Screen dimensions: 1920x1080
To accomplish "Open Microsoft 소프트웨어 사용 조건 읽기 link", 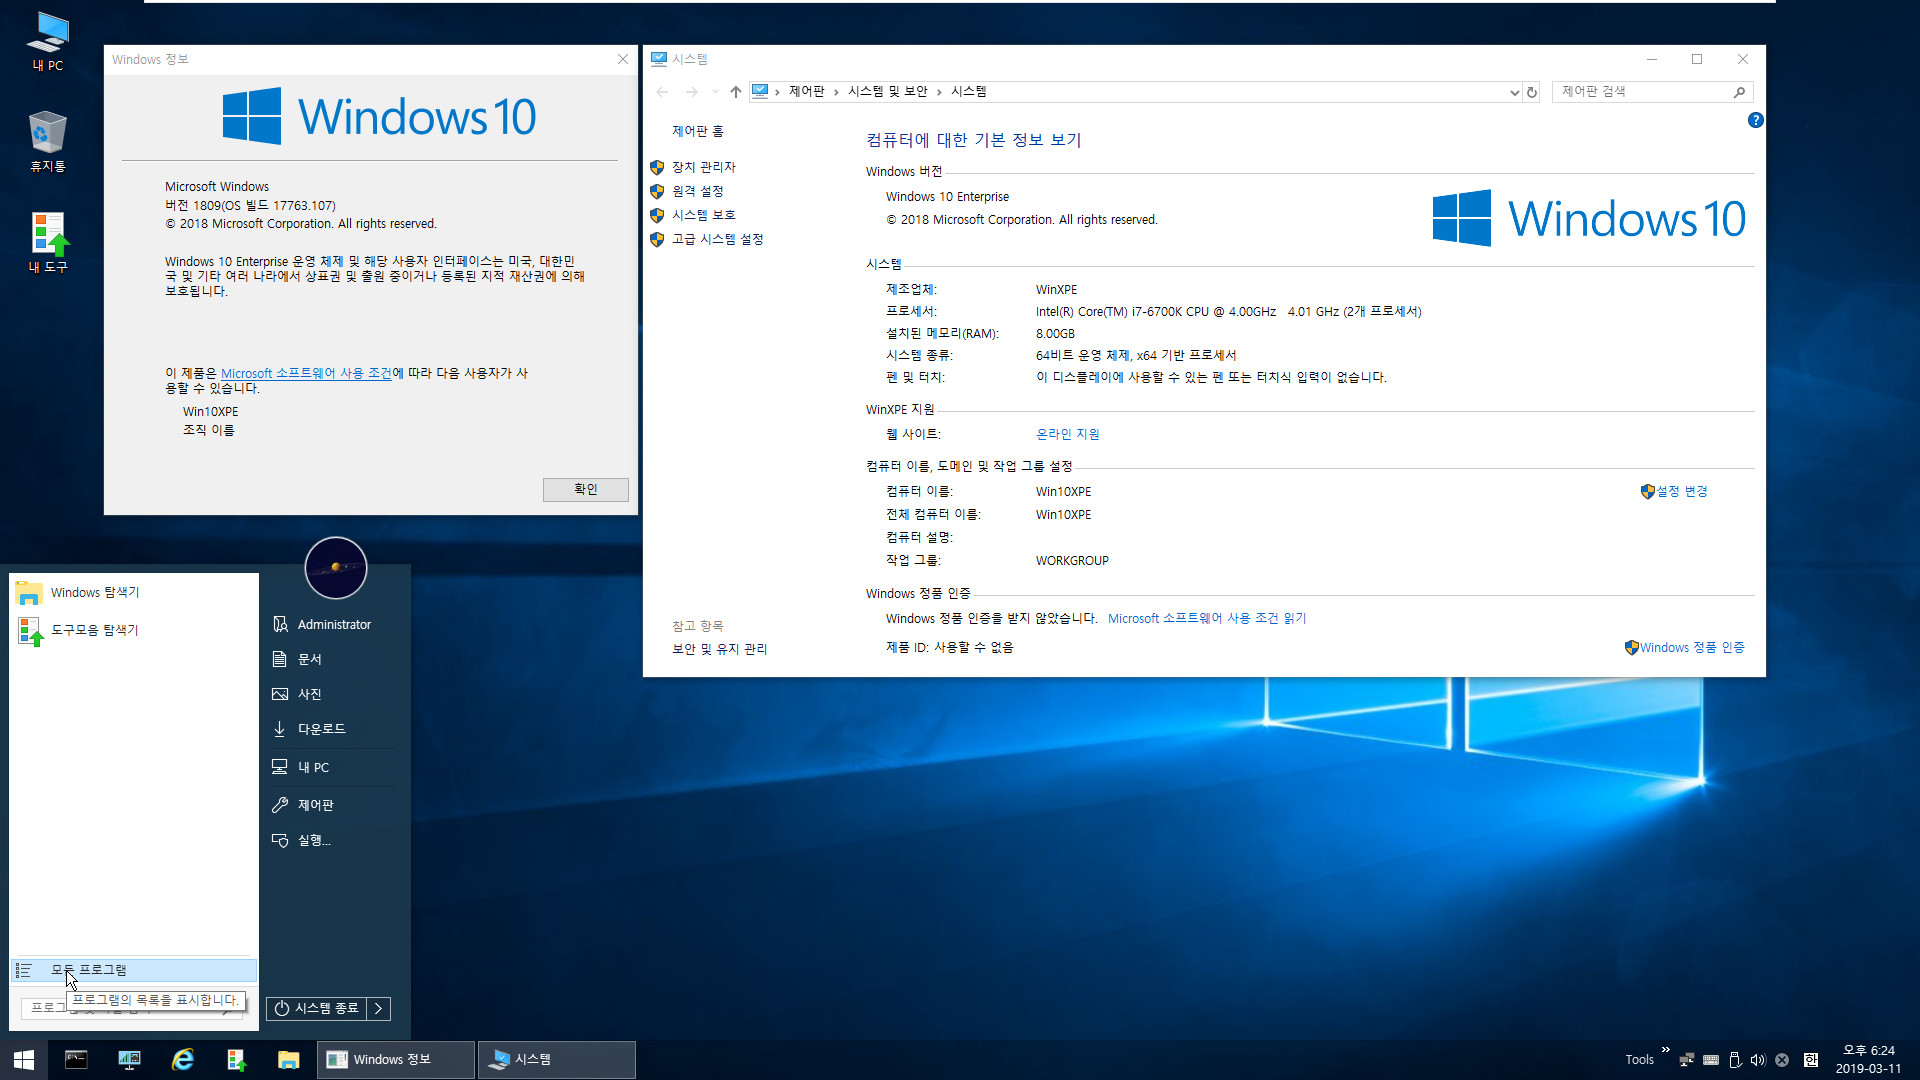I will click(x=1207, y=619).
